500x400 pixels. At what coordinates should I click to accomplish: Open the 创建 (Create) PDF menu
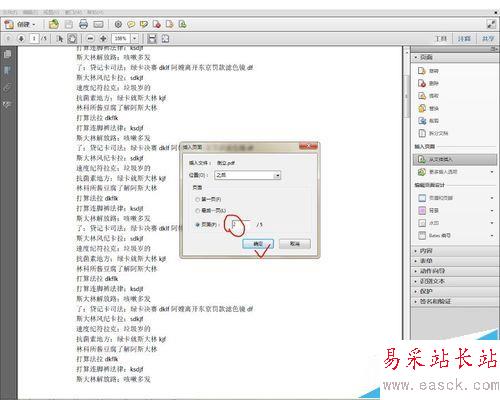tap(20, 24)
